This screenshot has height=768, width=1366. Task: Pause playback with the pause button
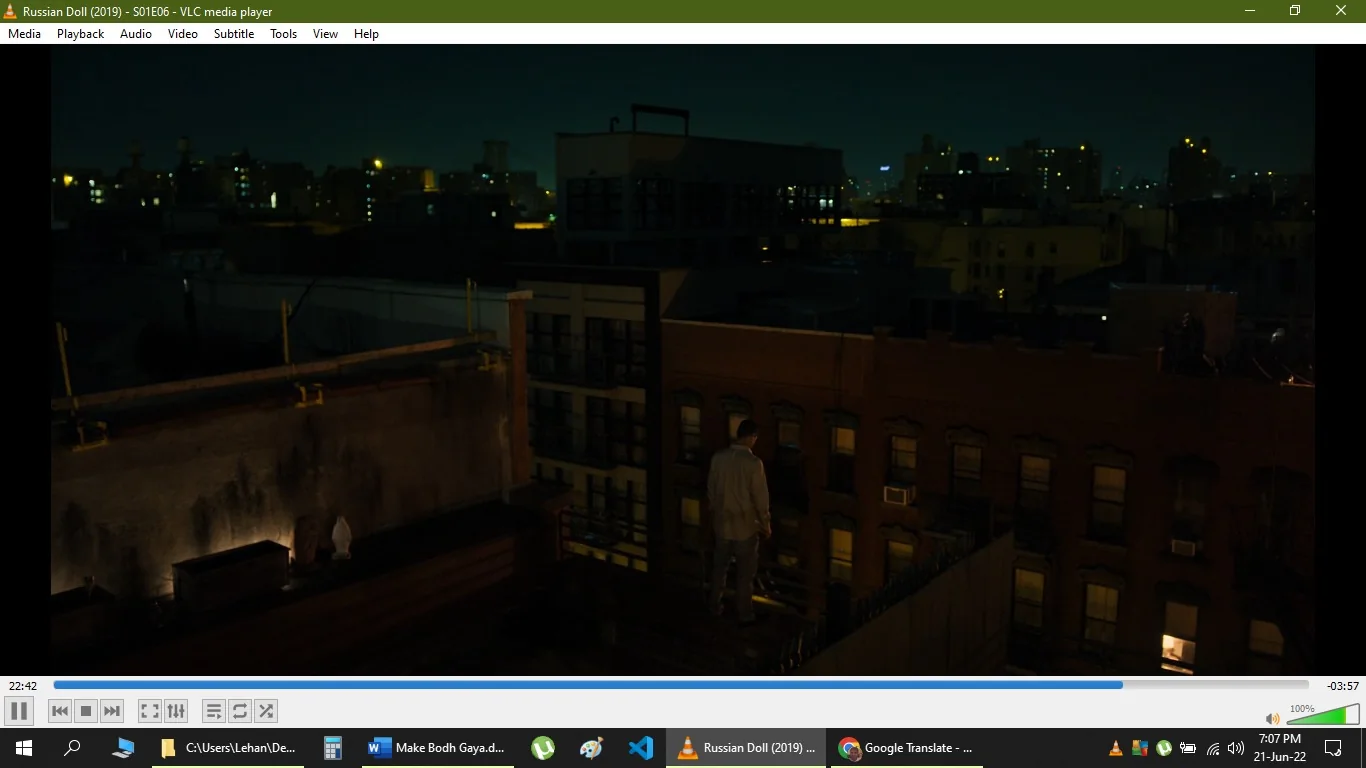(x=19, y=711)
